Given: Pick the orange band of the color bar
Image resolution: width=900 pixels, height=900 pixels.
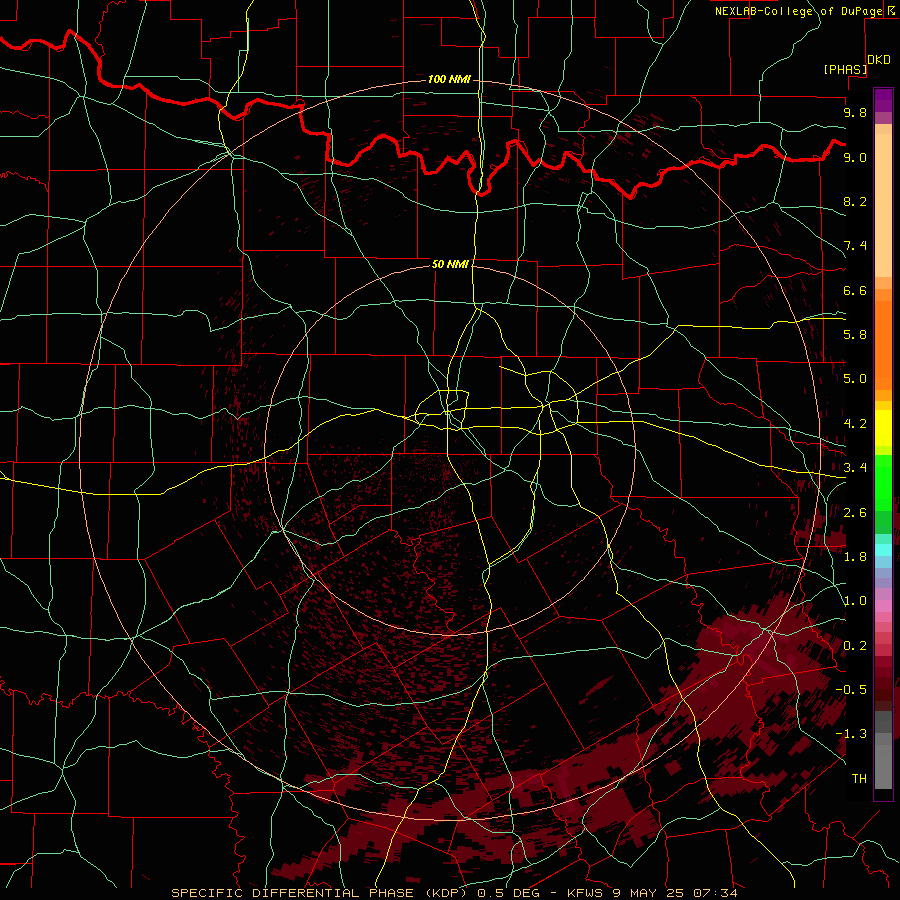Looking at the screenshot, I should click(883, 344).
